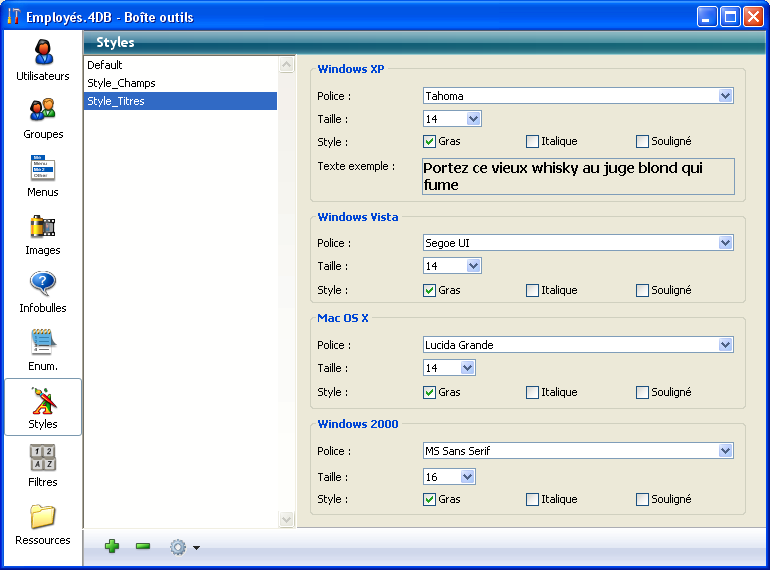
Task: Open the Windows 2000 Taille dropdown
Action: [x=468, y=477]
